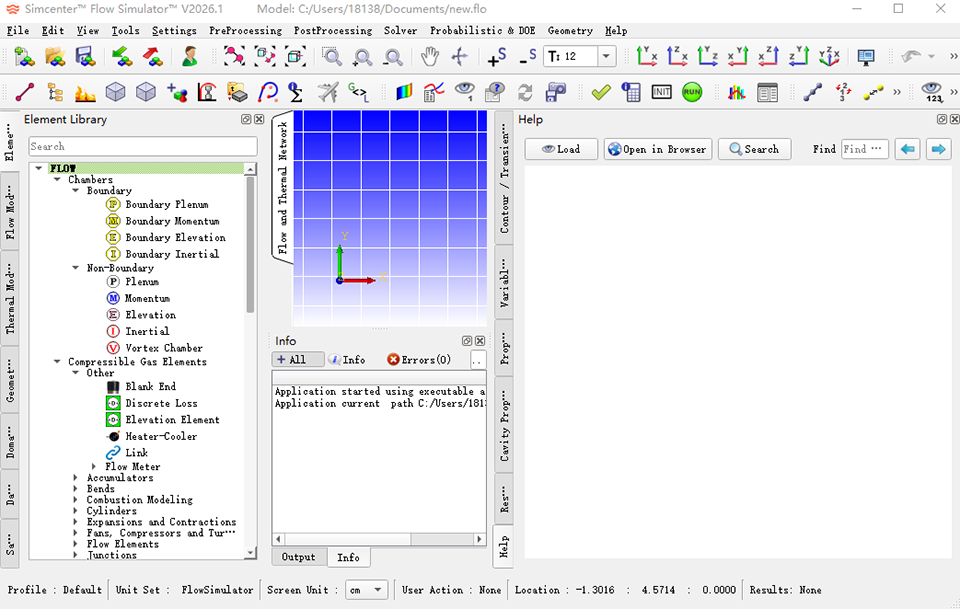960x609 pixels.
Task: Open the text size 12 dropdown
Action: 606,57
